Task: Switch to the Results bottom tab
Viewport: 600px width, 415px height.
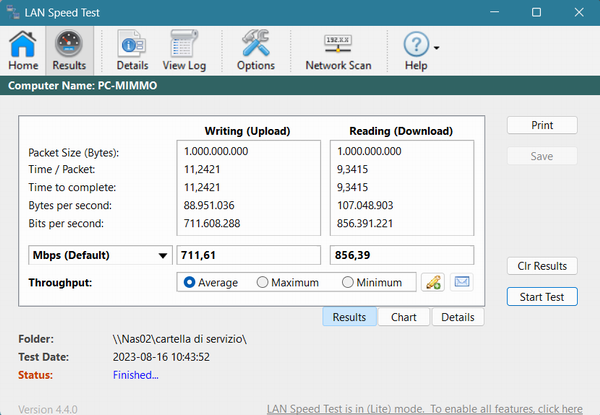Action: 349,317
